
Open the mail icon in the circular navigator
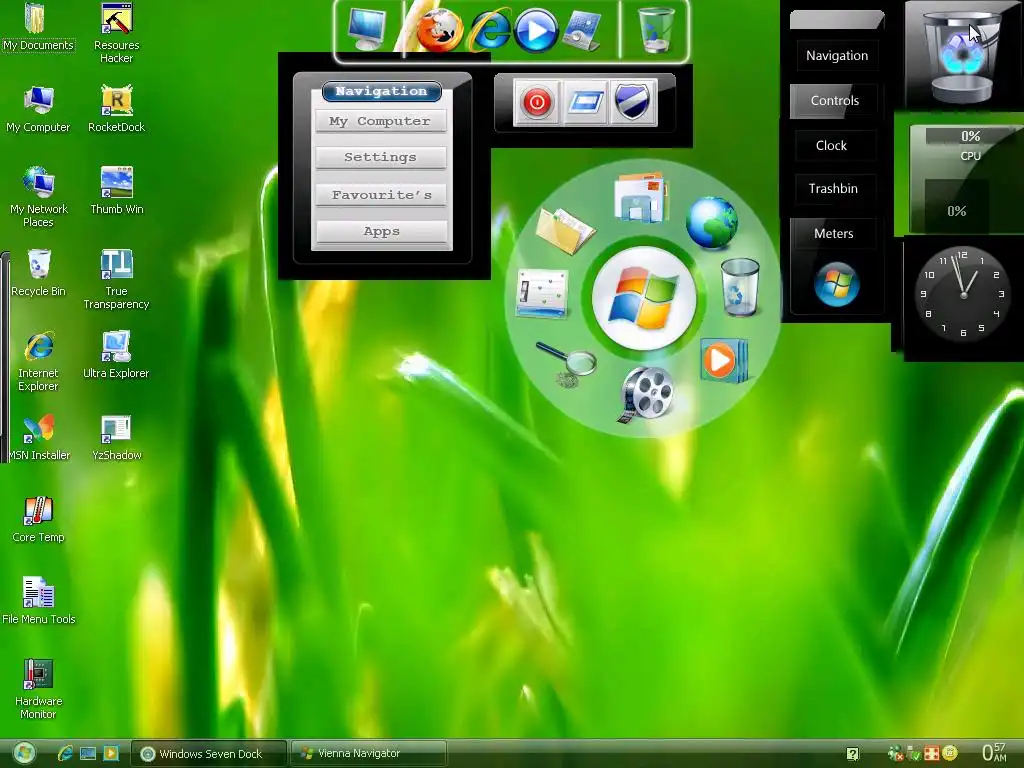[641, 197]
